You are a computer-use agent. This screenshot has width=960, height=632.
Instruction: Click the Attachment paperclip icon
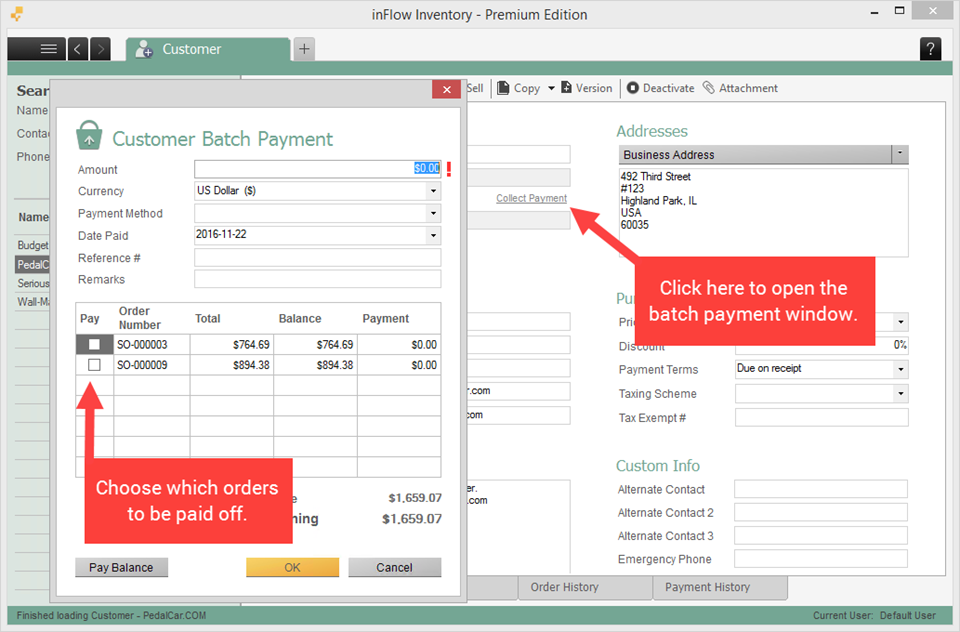(708, 88)
